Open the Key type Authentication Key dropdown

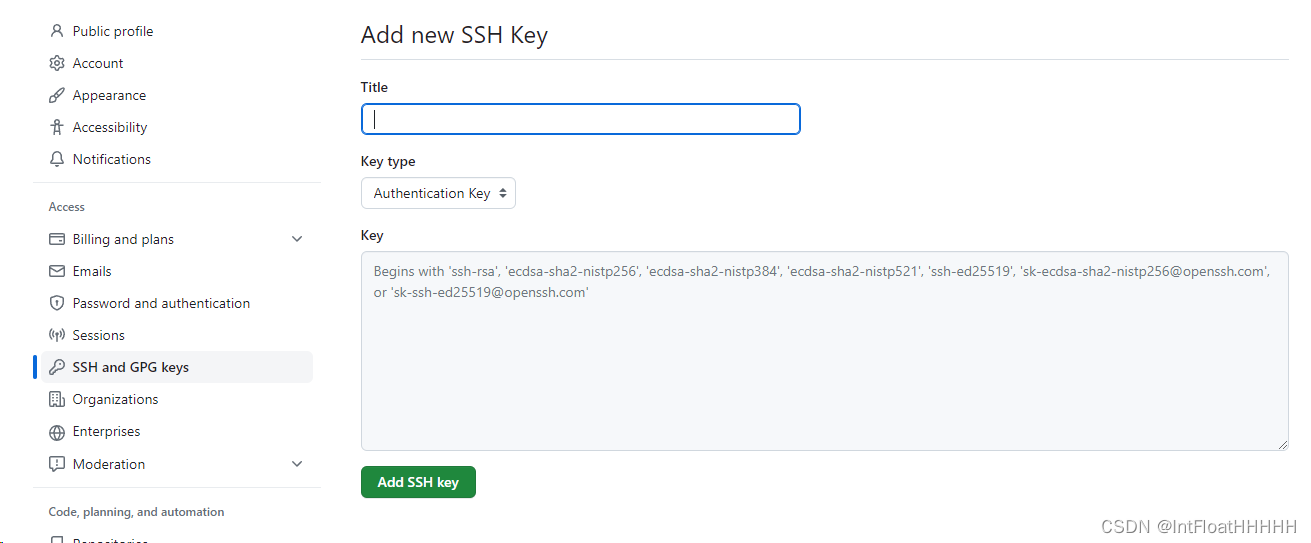tap(438, 193)
